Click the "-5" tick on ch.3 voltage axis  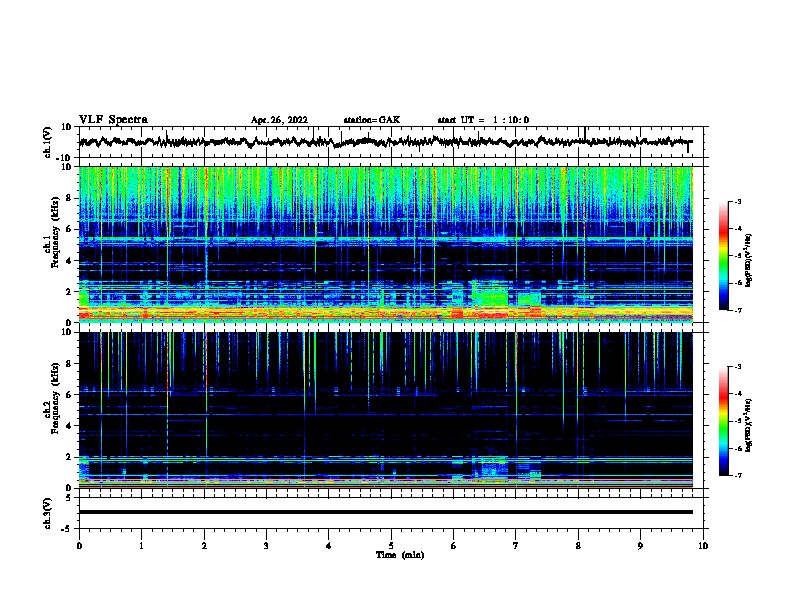click(x=67, y=529)
